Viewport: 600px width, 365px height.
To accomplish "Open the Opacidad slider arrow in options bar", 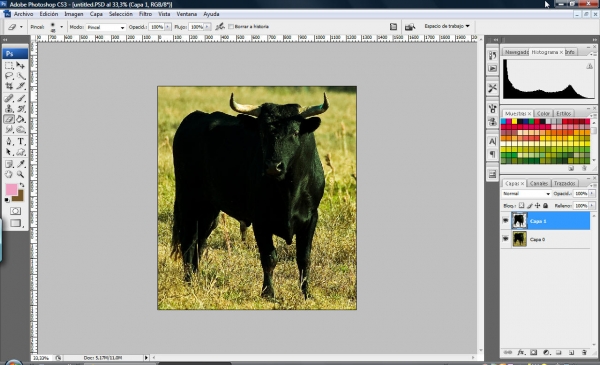I will (x=168, y=27).
